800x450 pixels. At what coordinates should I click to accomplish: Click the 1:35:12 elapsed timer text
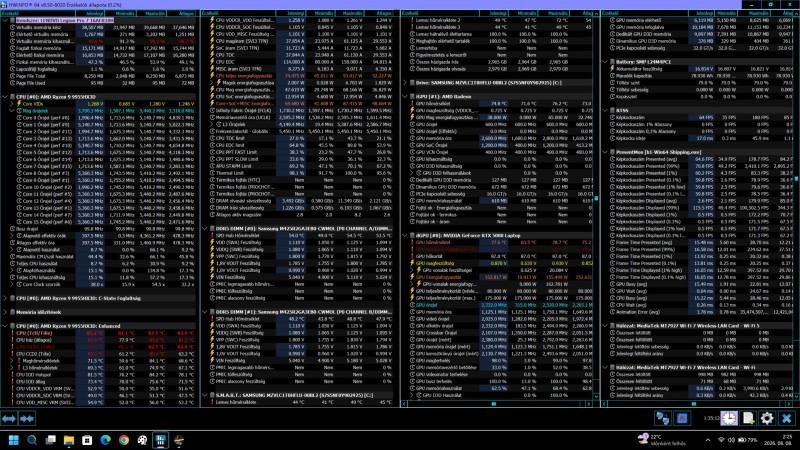pyautogui.click(x=711, y=418)
